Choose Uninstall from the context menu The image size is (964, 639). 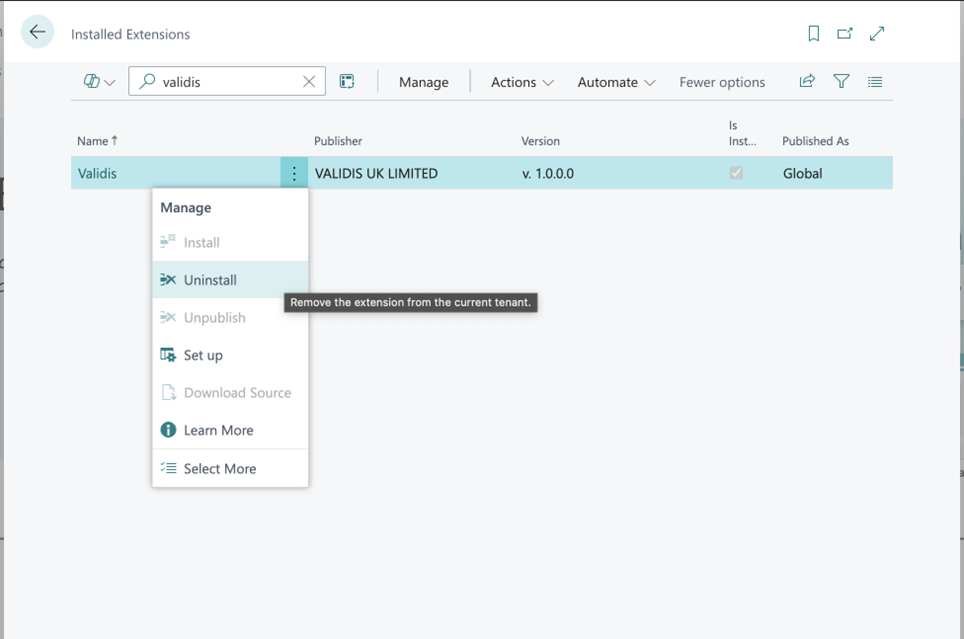230,280
